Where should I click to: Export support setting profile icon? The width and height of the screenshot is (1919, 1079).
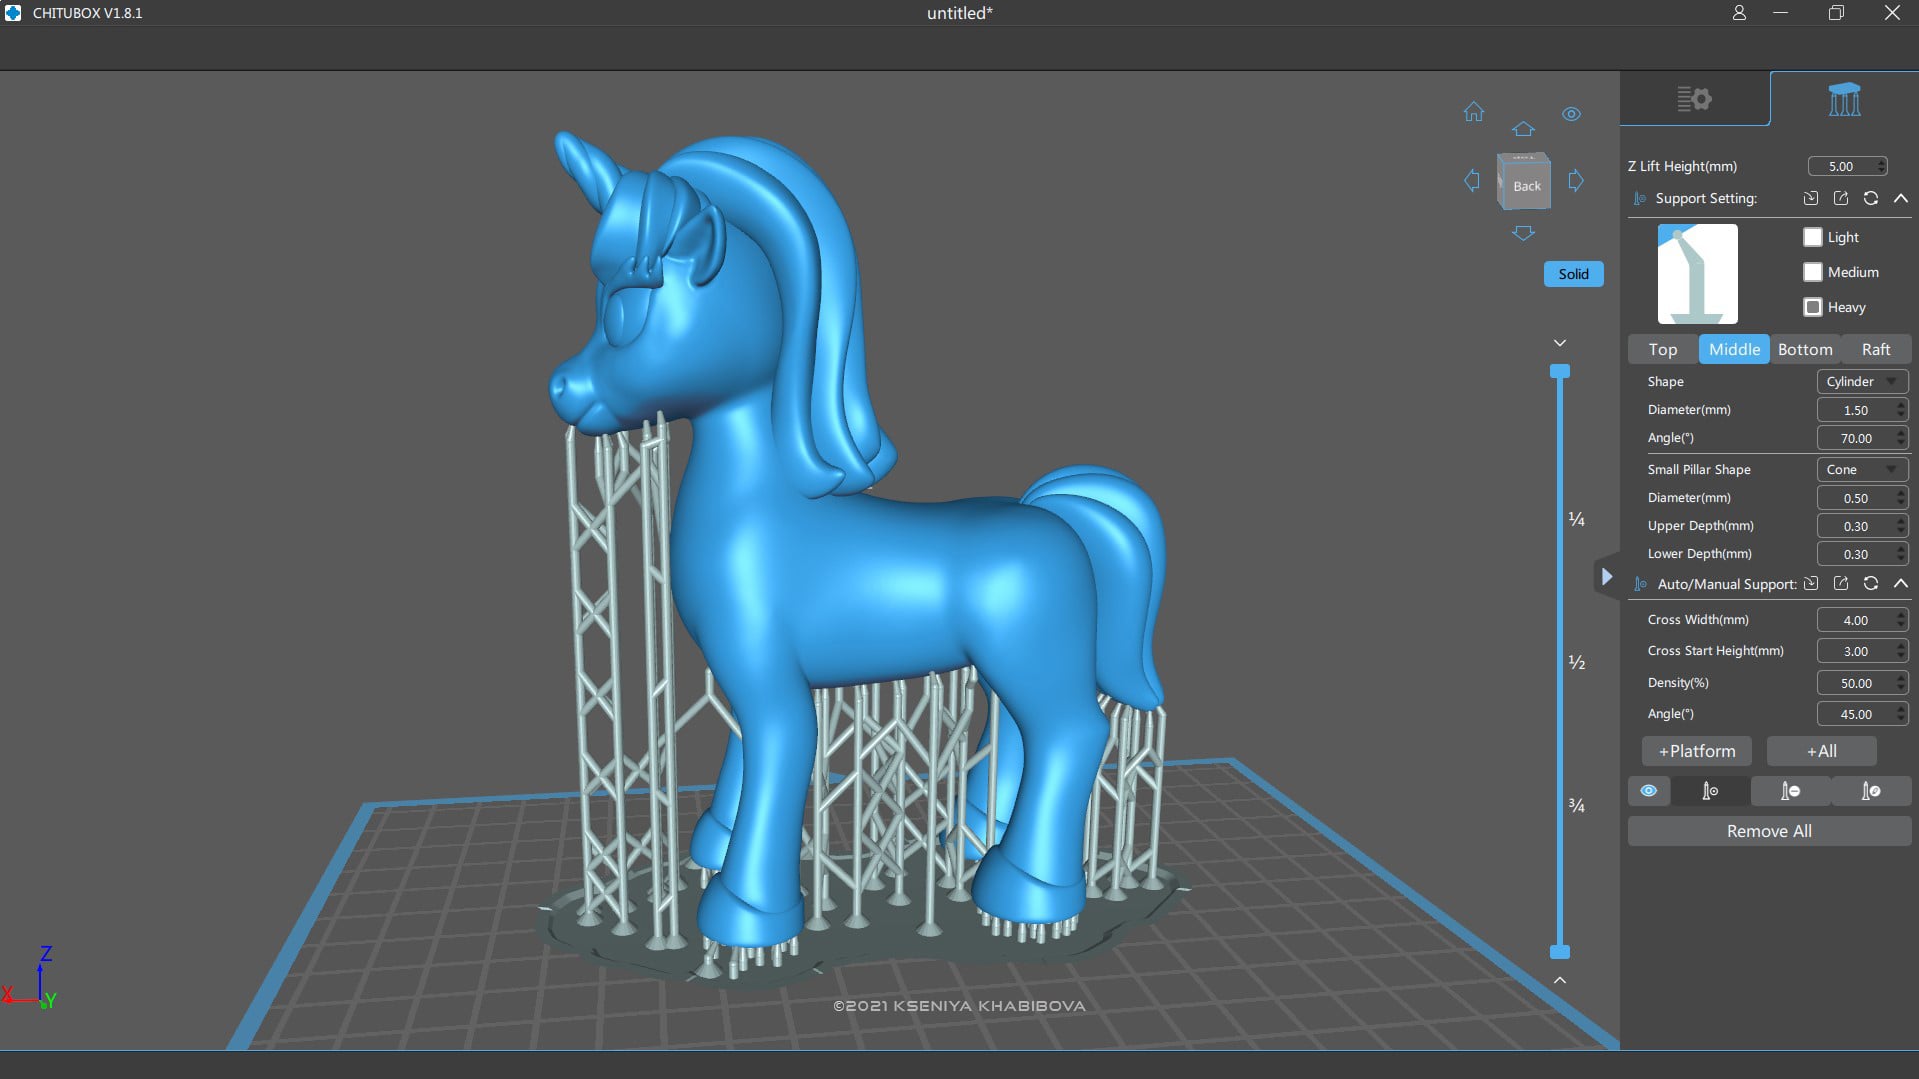click(1841, 198)
